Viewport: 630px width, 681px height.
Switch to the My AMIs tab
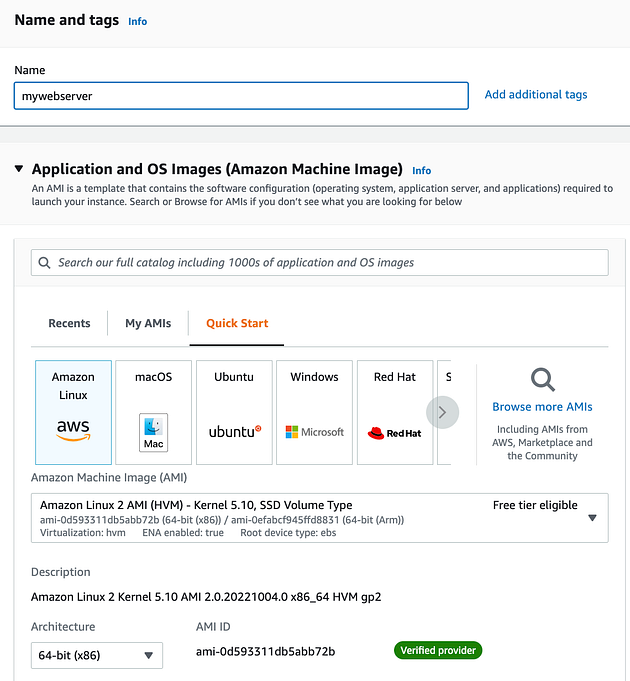[x=148, y=323]
